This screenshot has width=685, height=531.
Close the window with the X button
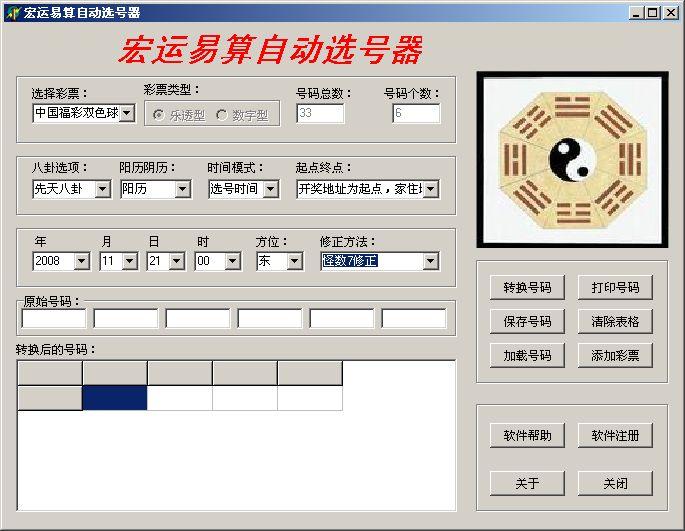(x=671, y=13)
